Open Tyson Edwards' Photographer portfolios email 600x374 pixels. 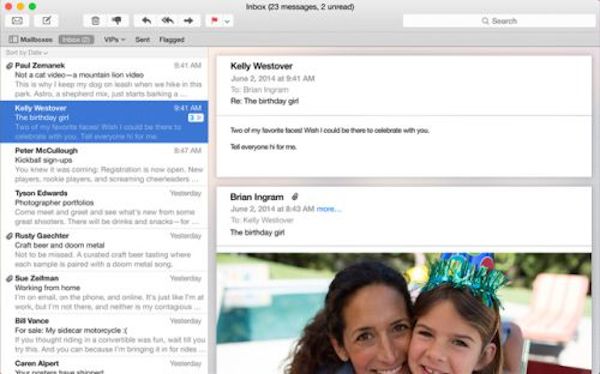[x=104, y=207]
